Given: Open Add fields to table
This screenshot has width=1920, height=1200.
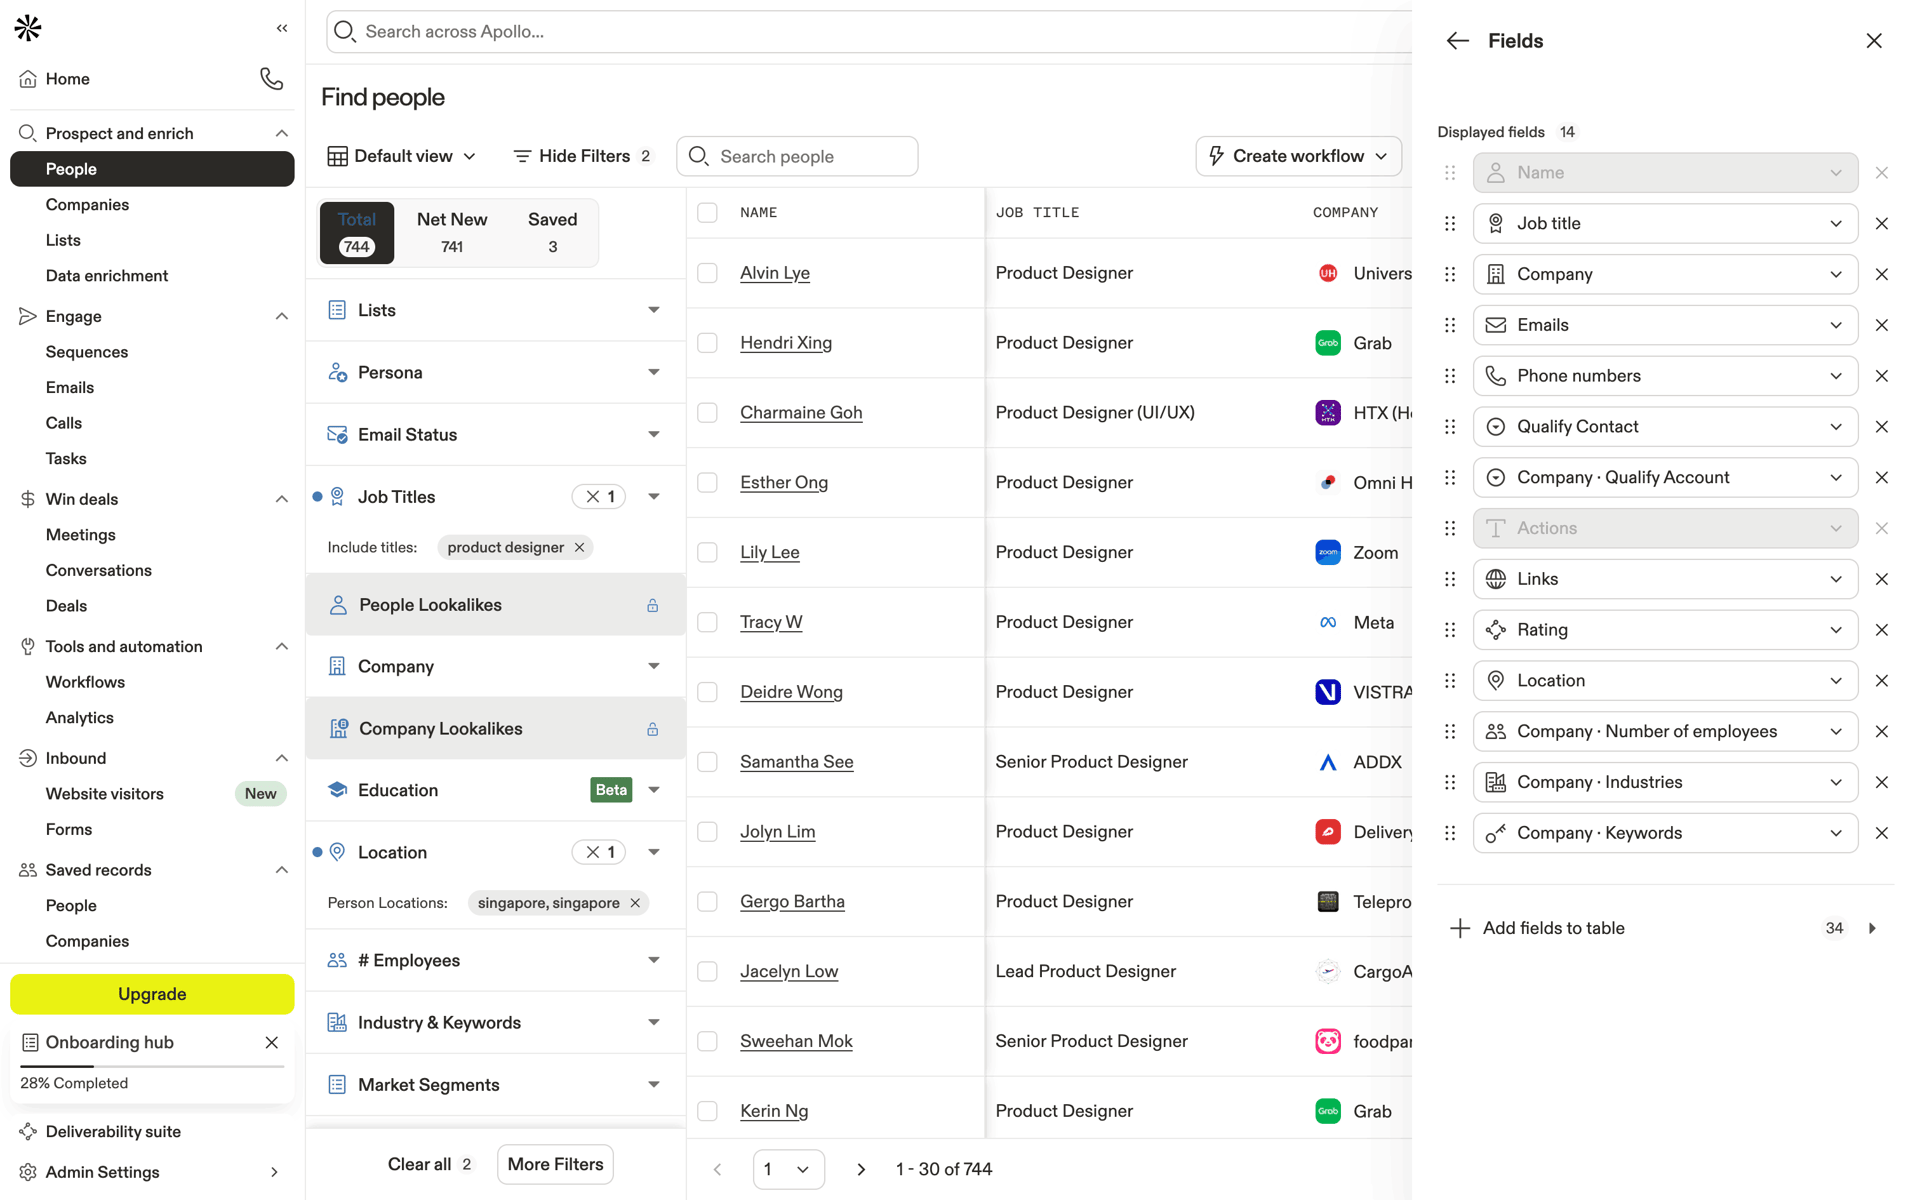Looking at the screenshot, I should [x=1665, y=928].
